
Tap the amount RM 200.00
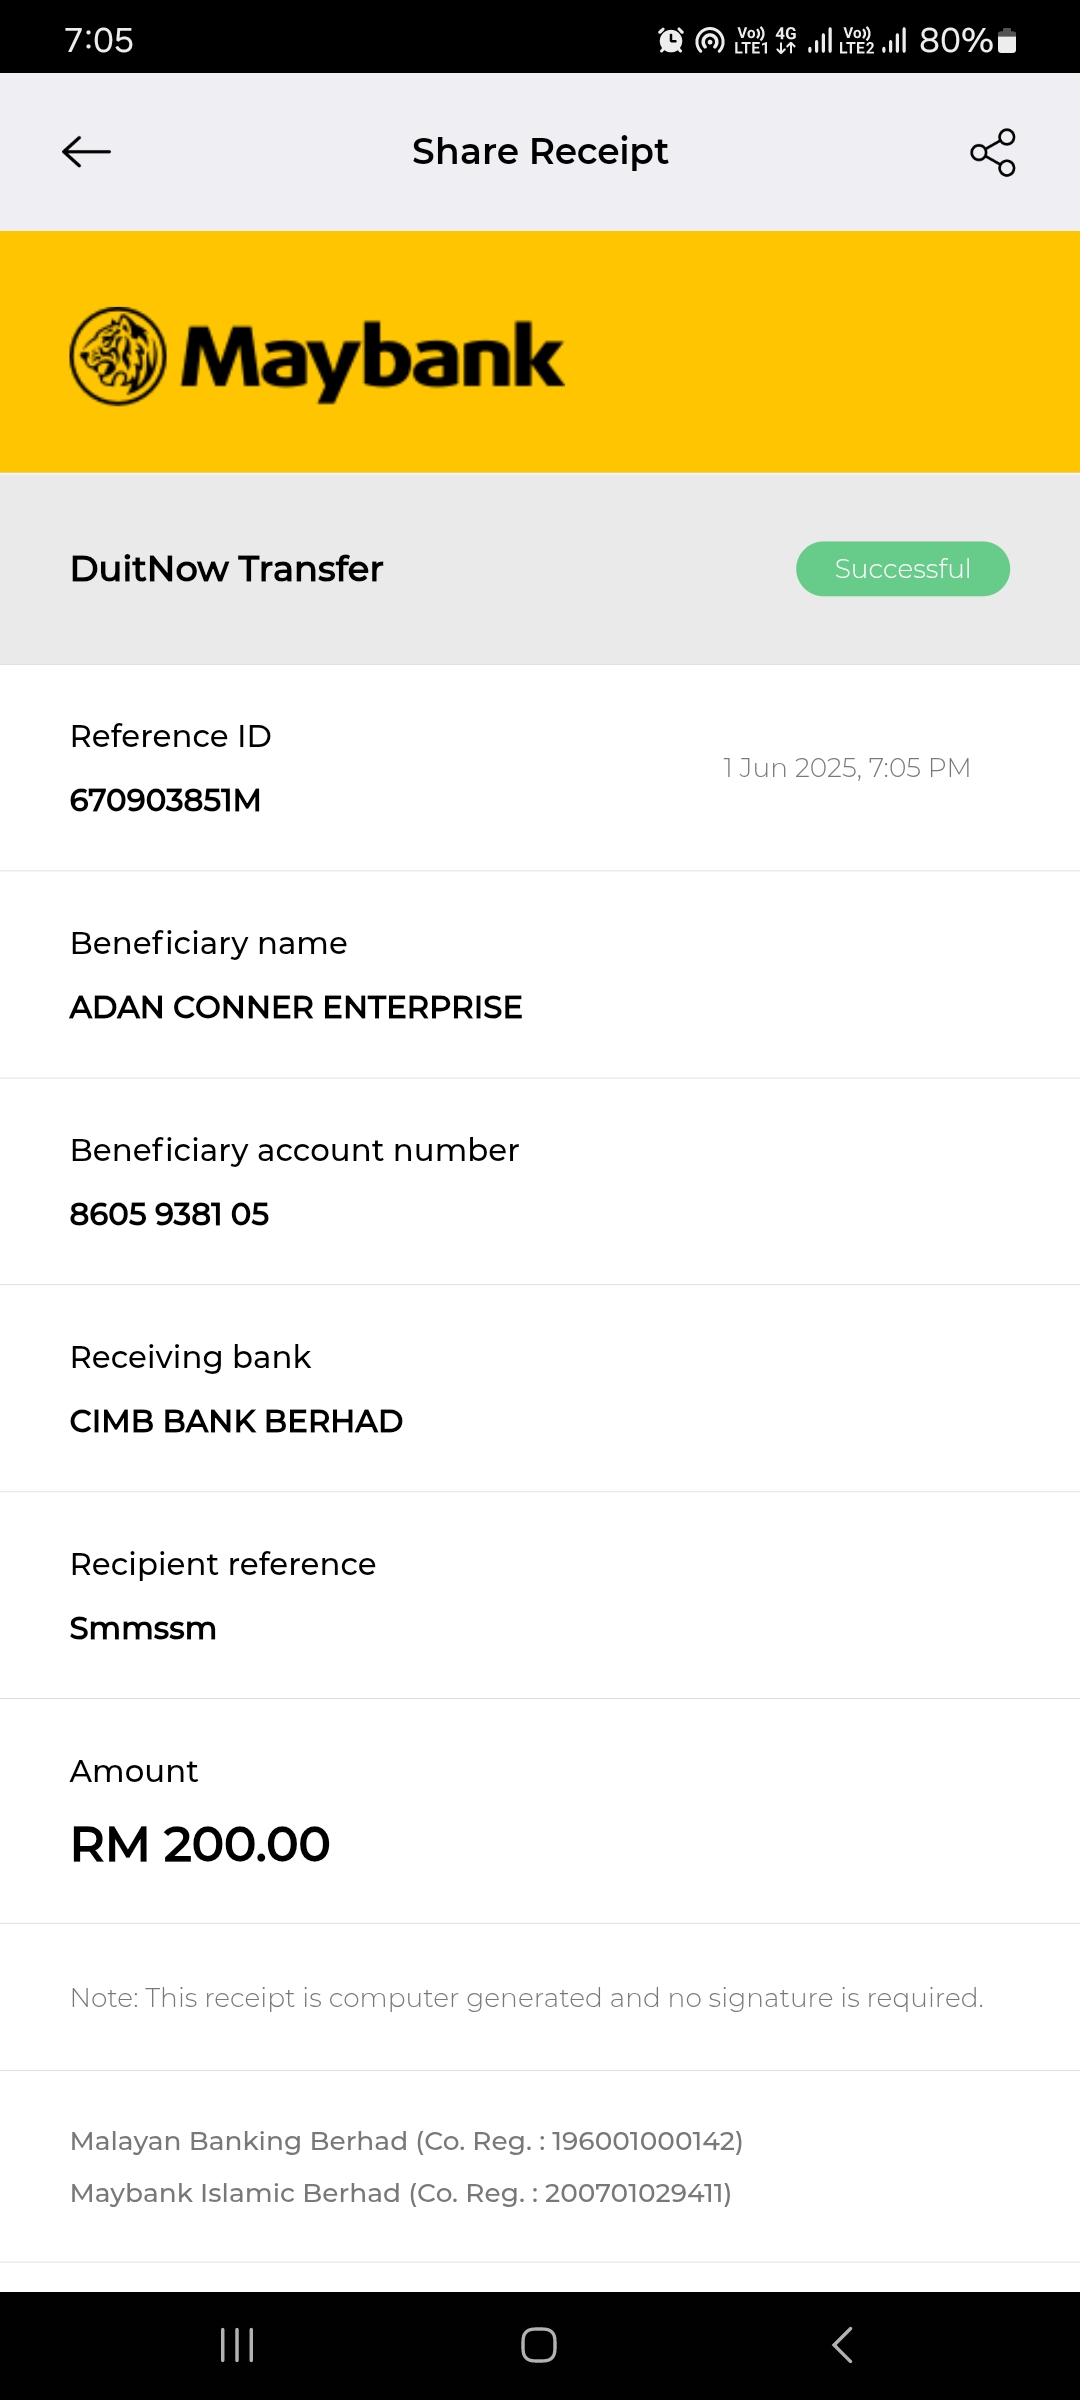[200, 1844]
